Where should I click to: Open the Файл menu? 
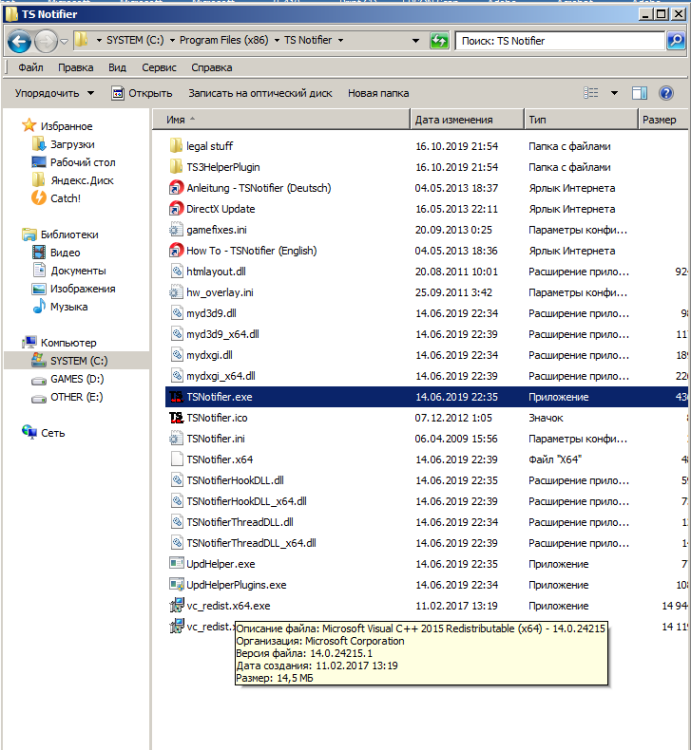pos(31,67)
